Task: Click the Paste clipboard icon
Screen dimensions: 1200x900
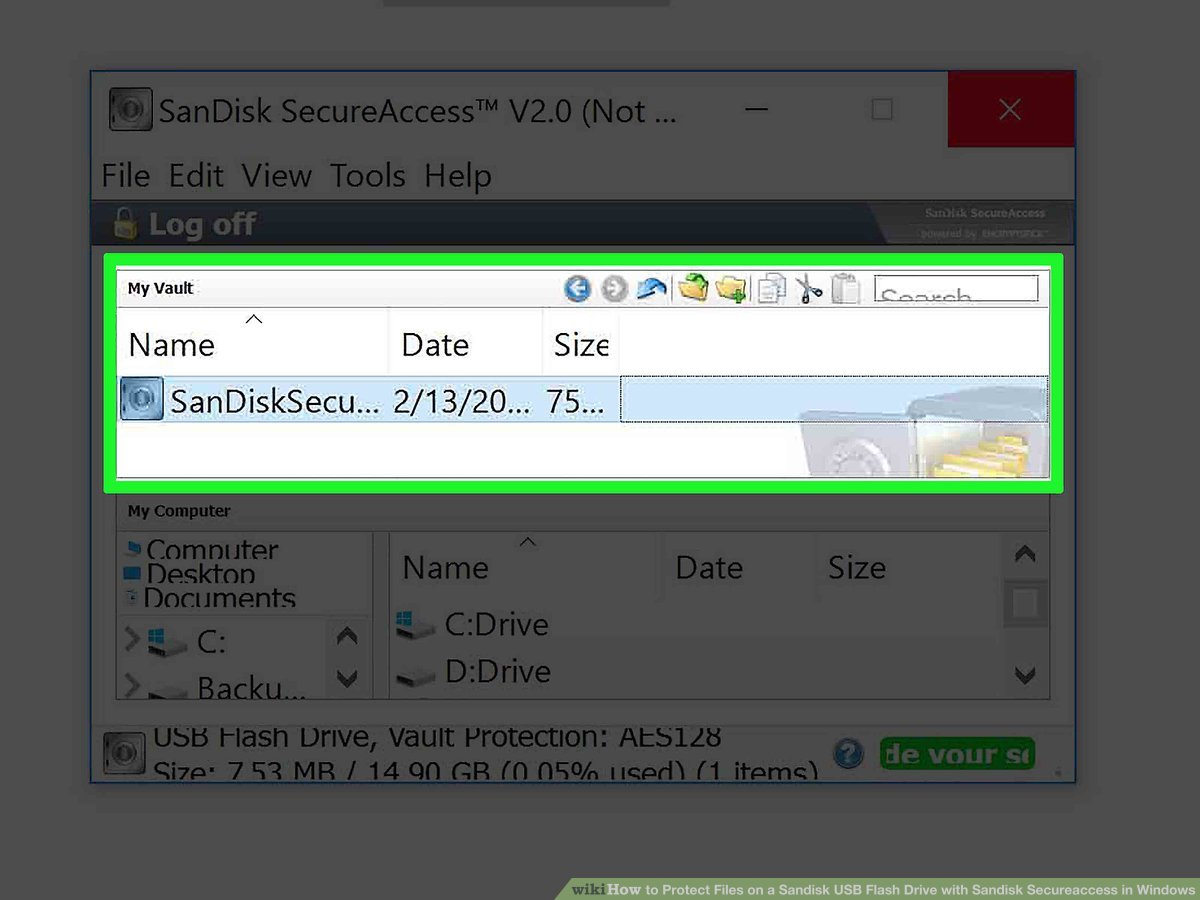Action: 846,288
